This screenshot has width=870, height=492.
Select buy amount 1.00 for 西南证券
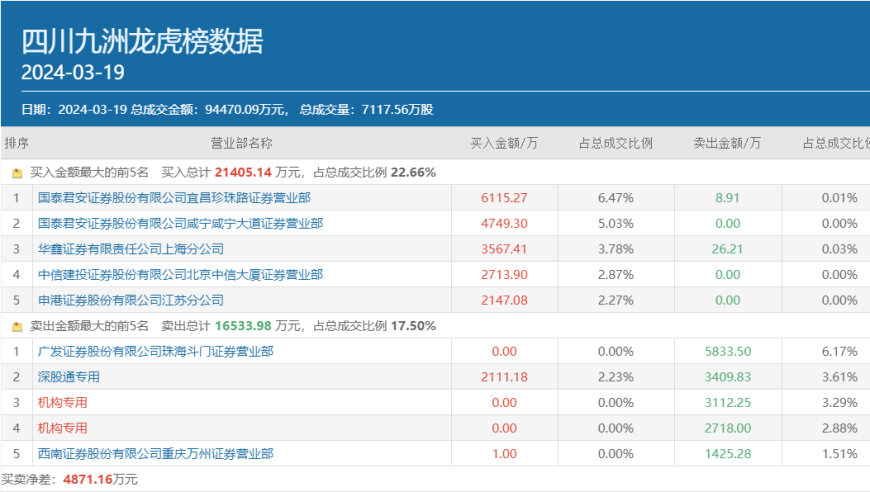pos(504,454)
